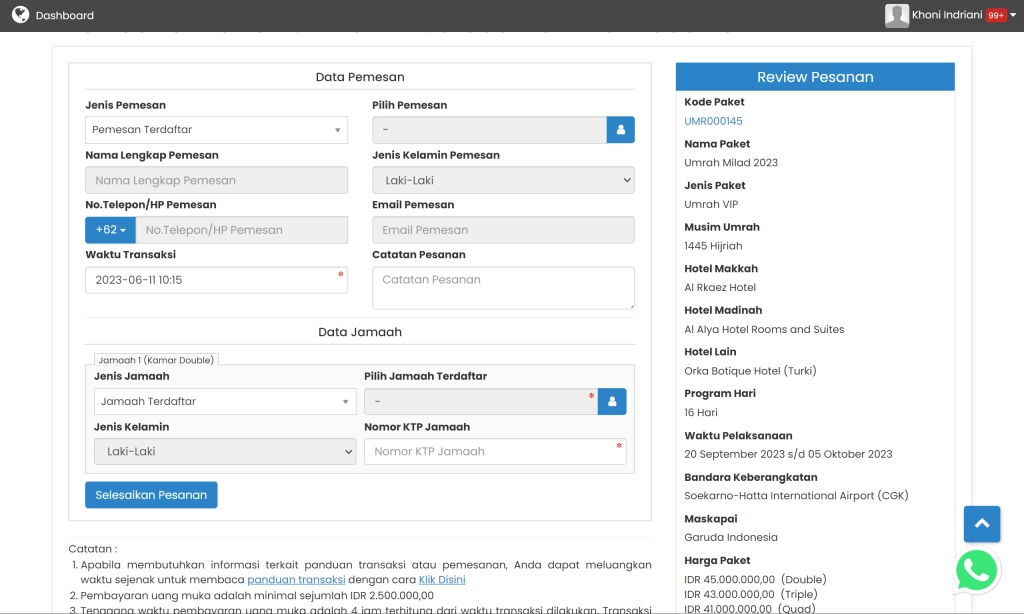Click the user icon beside Pilih Jamaah Terdaftar
This screenshot has width=1024, height=614.
612,402
